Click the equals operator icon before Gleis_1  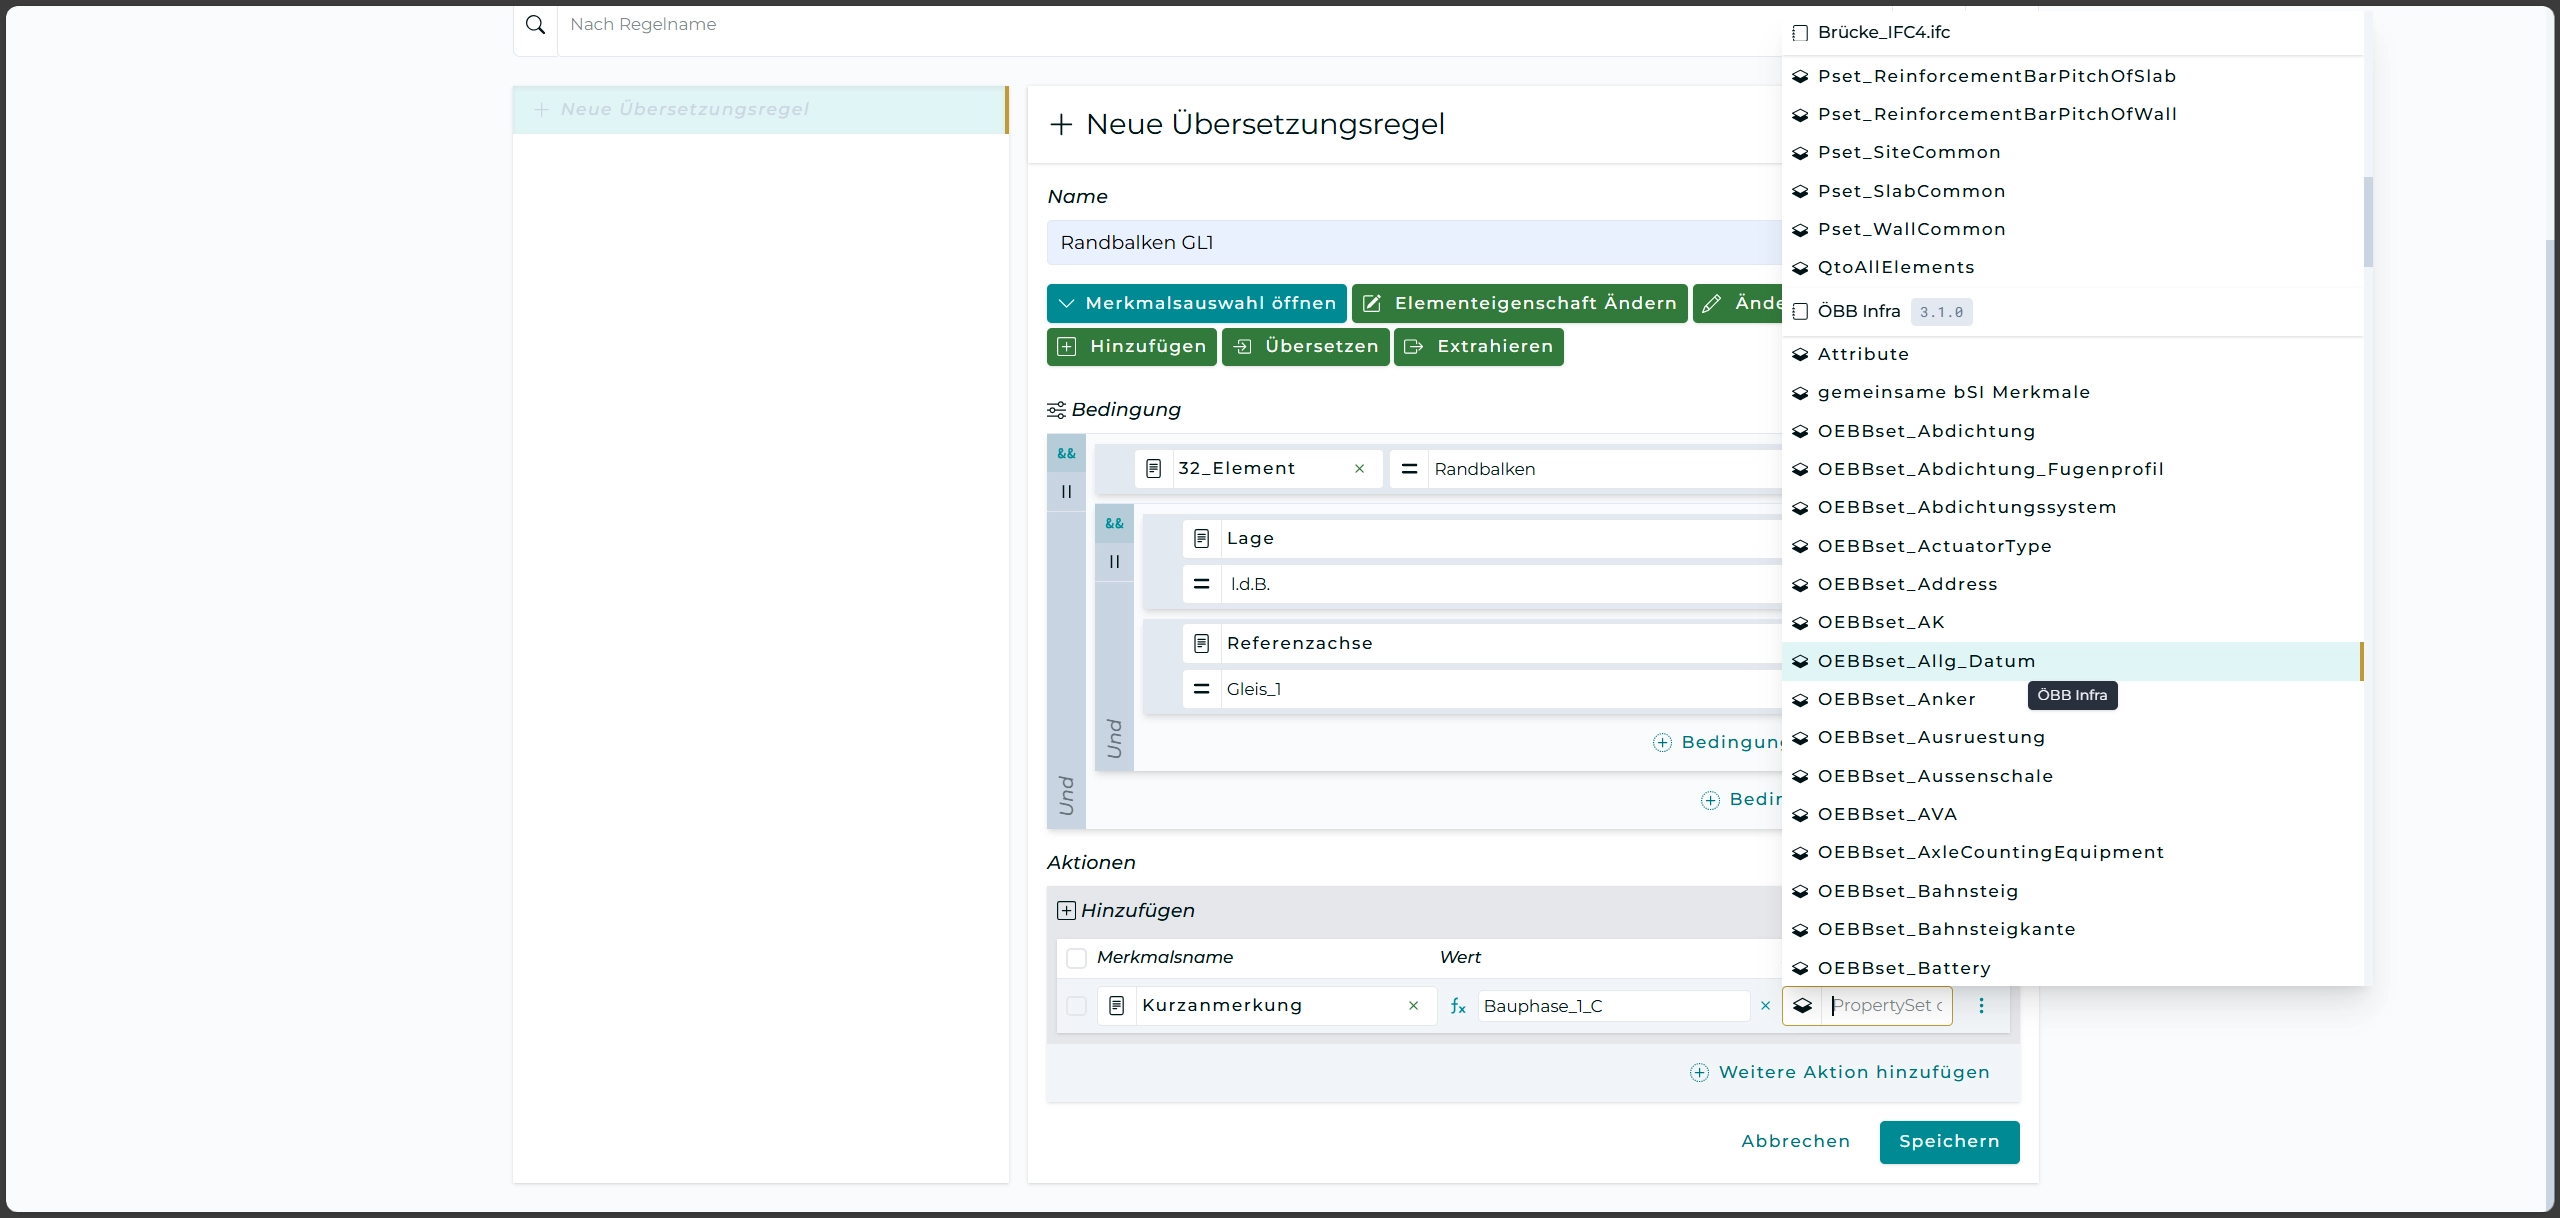point(1202,689)
